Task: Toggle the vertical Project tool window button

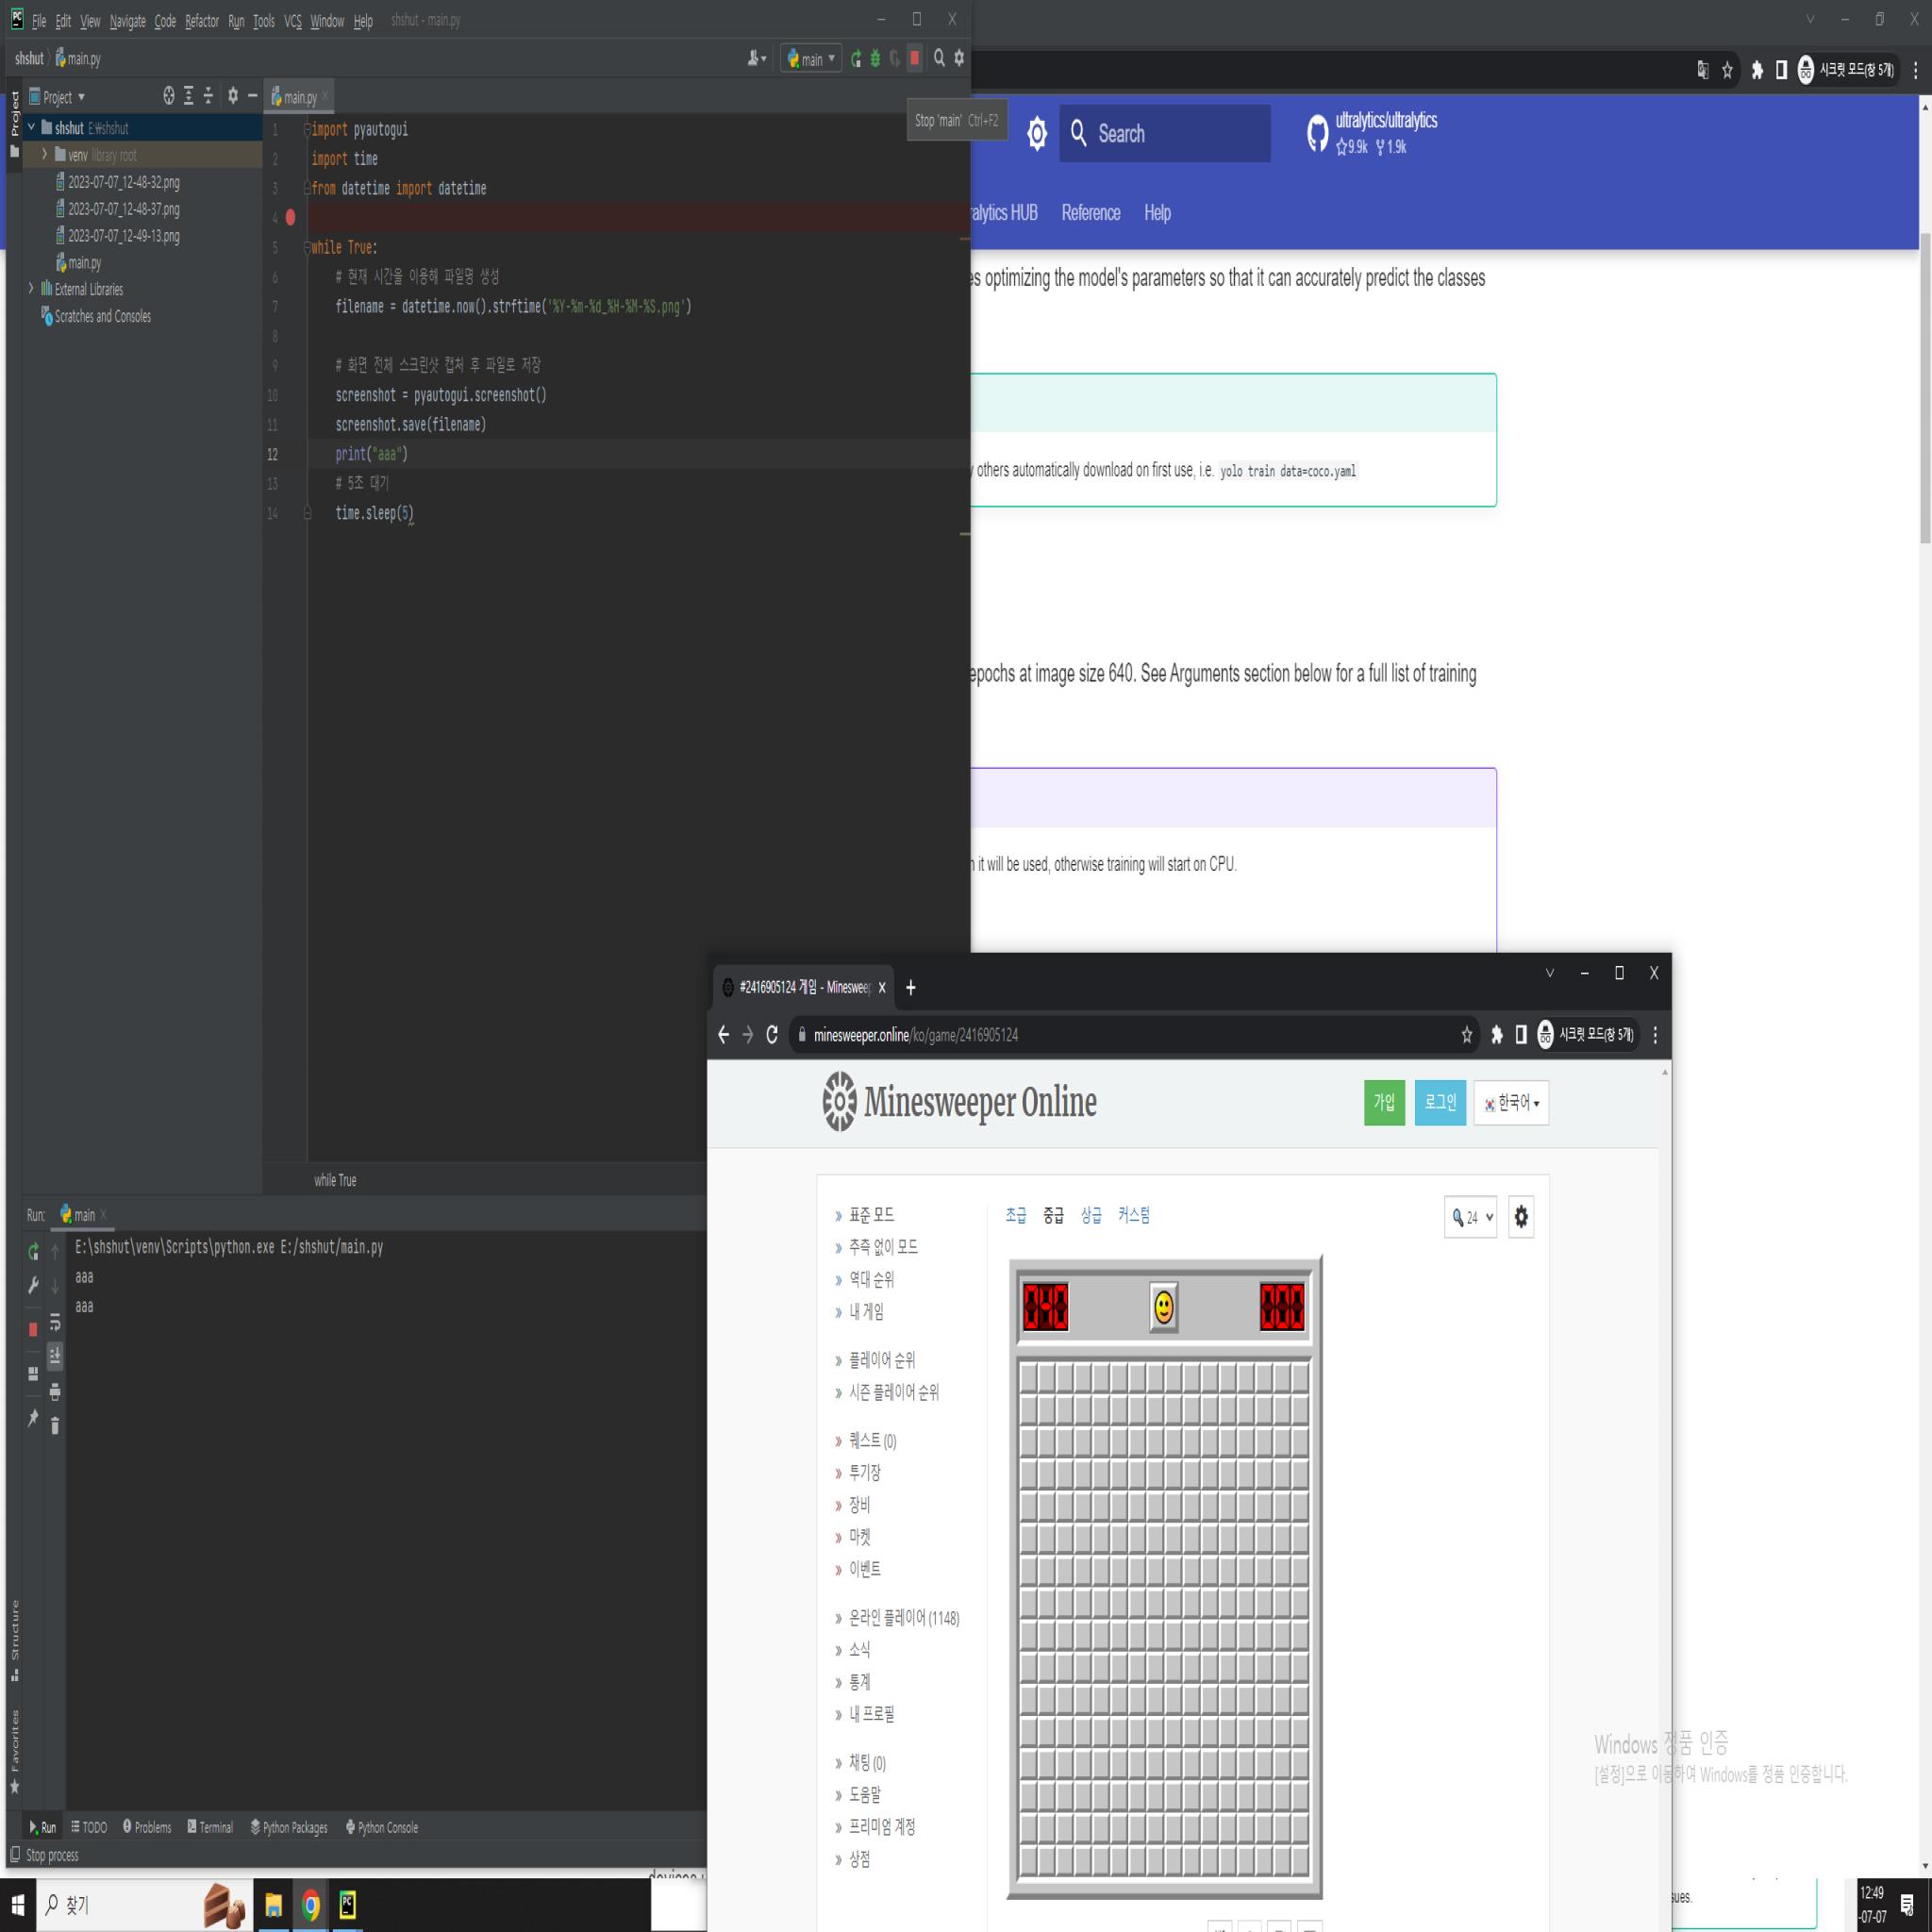Action: [x=14, y=124]
